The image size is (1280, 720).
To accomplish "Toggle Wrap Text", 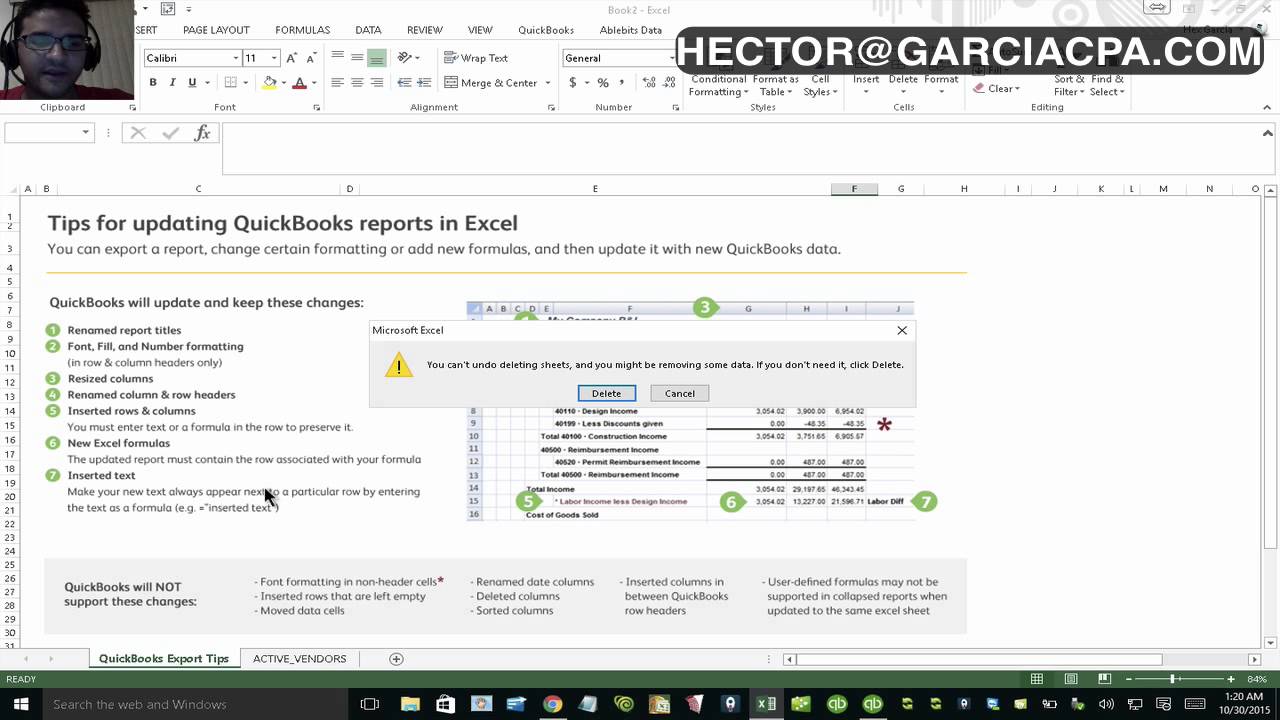I will pyautogui.click(x=476, y=58).
